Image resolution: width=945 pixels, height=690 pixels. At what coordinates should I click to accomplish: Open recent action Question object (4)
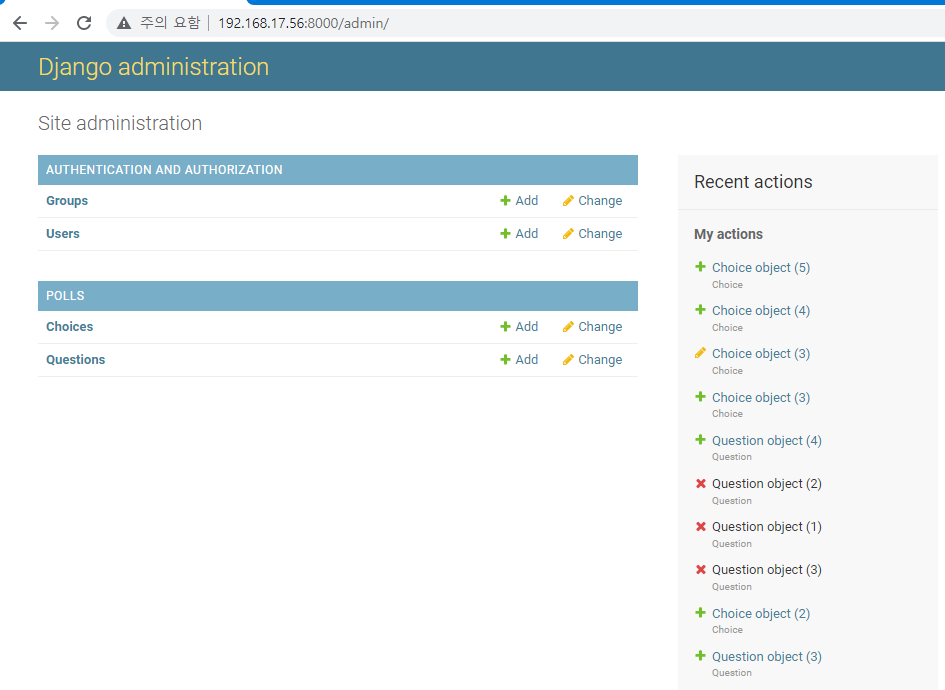[x=767, y=441]
